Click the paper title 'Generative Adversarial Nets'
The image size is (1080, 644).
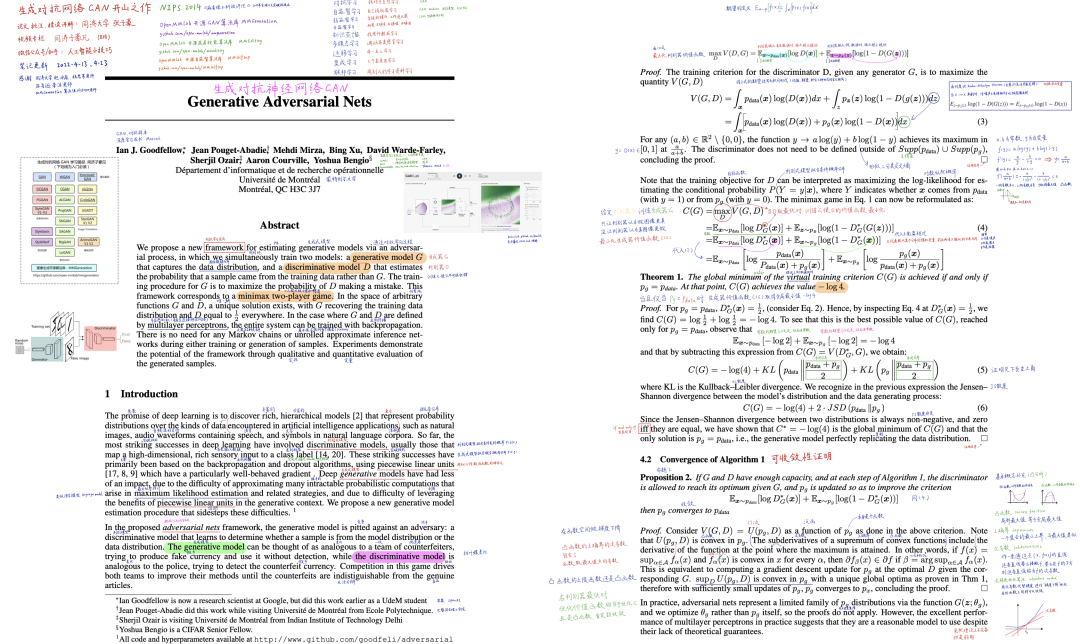coord(279,102)
